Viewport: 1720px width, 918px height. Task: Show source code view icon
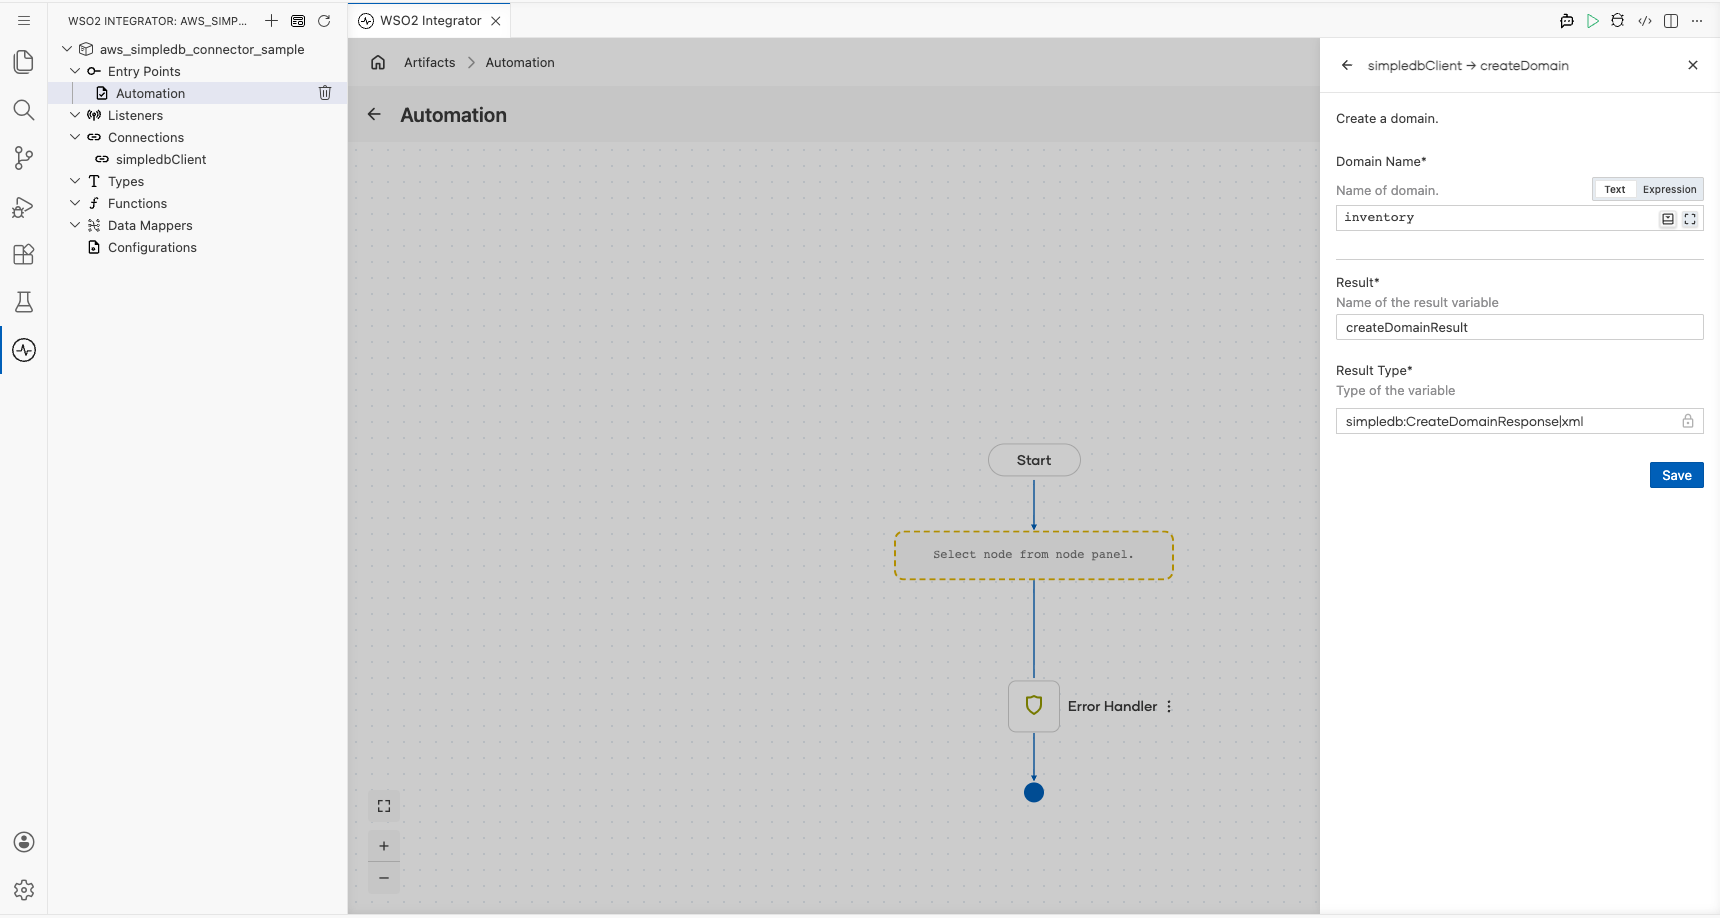pos(1645,20)
